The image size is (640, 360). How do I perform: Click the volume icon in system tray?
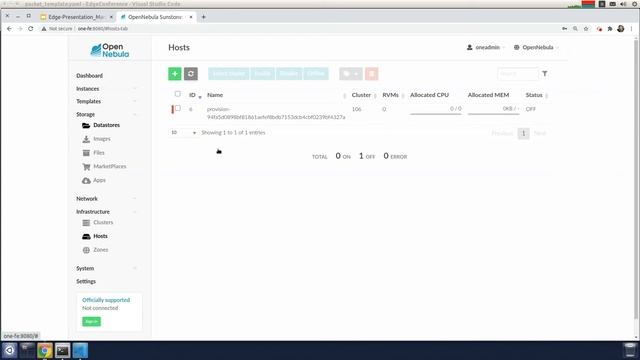[623, 4]
